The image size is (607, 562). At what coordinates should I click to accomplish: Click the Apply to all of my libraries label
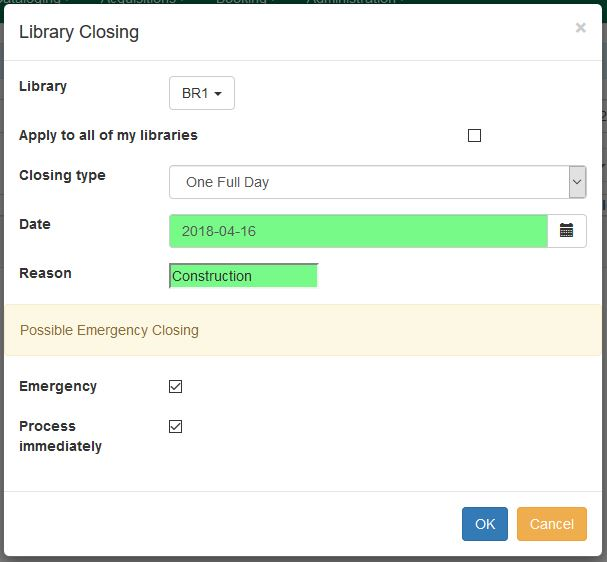108,135
